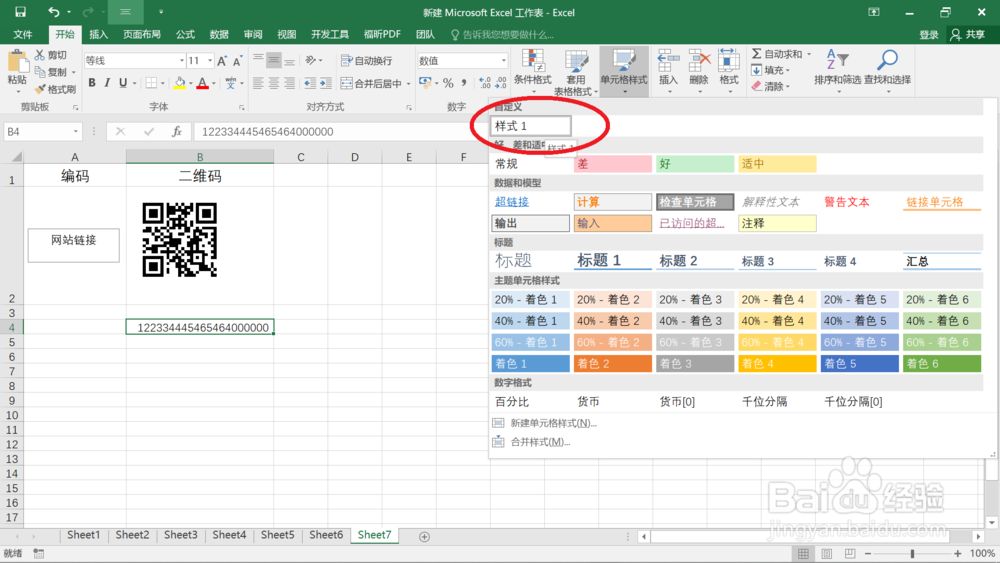This screenshot has width=1000, height=563.
Task: Open the AutoSum dropdown arrow
Action: pyautogui.click(x=809, y=54)
